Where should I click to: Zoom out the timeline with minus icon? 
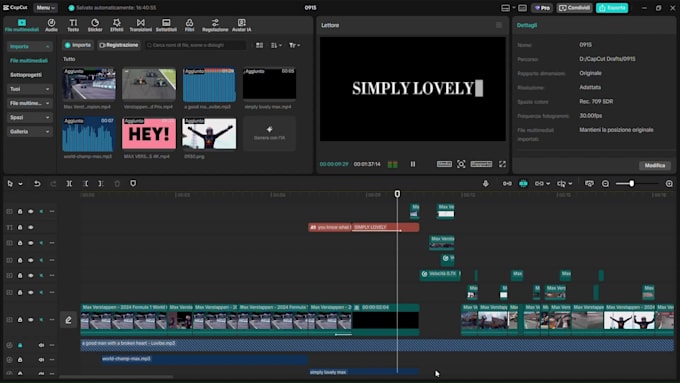click(x=605, y=183)
